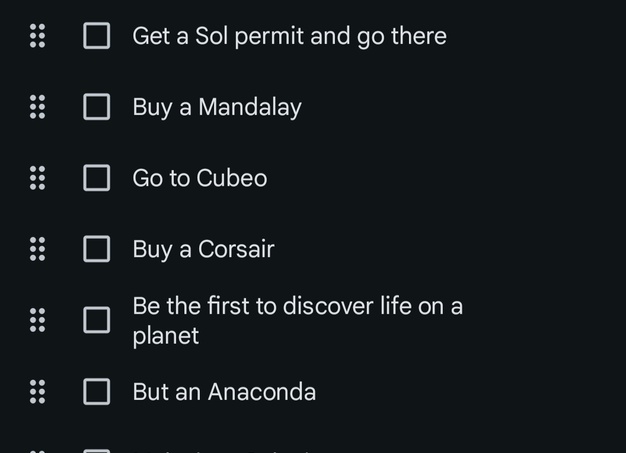Tick the Buy a Mandalay checkbox
Image resolution: width=626 pixels, height=453 pixels.
click(x=97, y=107)
